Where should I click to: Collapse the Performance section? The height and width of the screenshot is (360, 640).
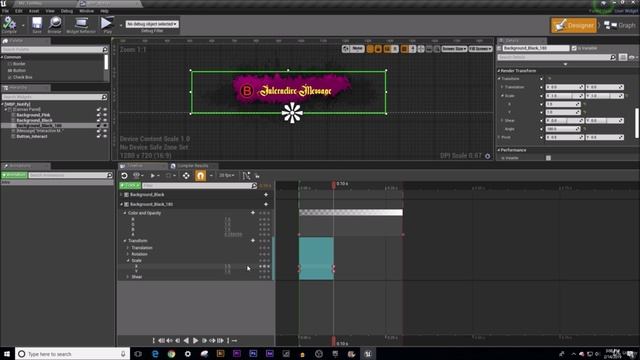tap(499, 150)
